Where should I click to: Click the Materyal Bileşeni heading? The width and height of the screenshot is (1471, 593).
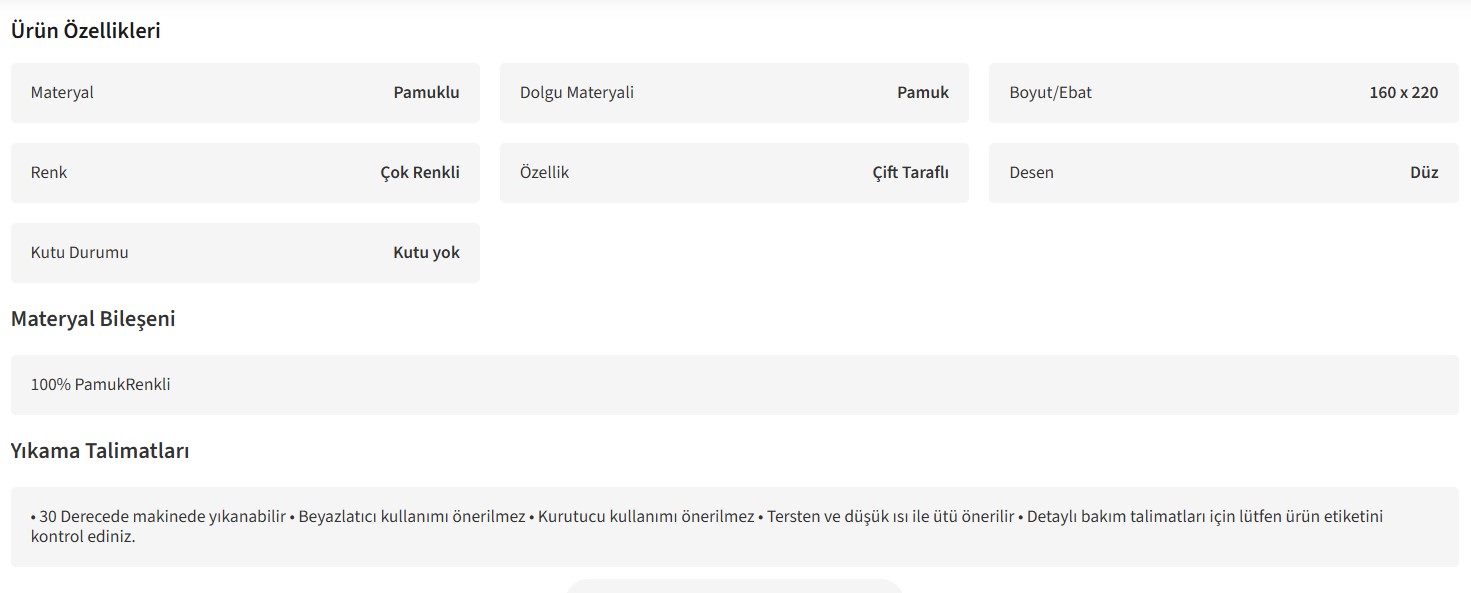point(93,319)
